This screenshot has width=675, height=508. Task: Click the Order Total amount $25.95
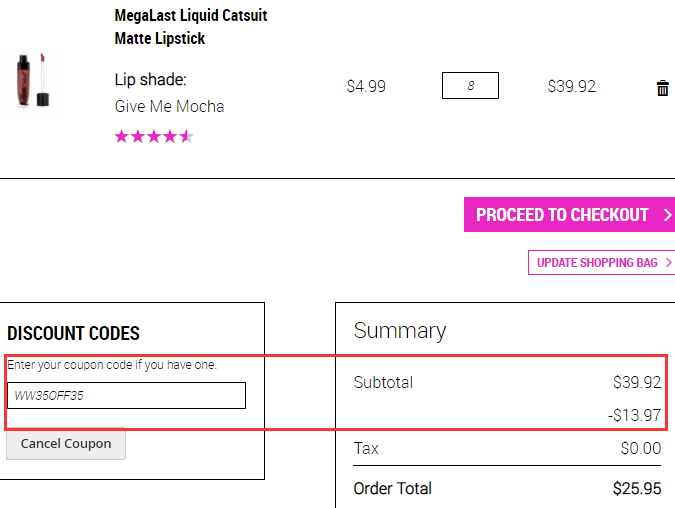tap(637, 489)
